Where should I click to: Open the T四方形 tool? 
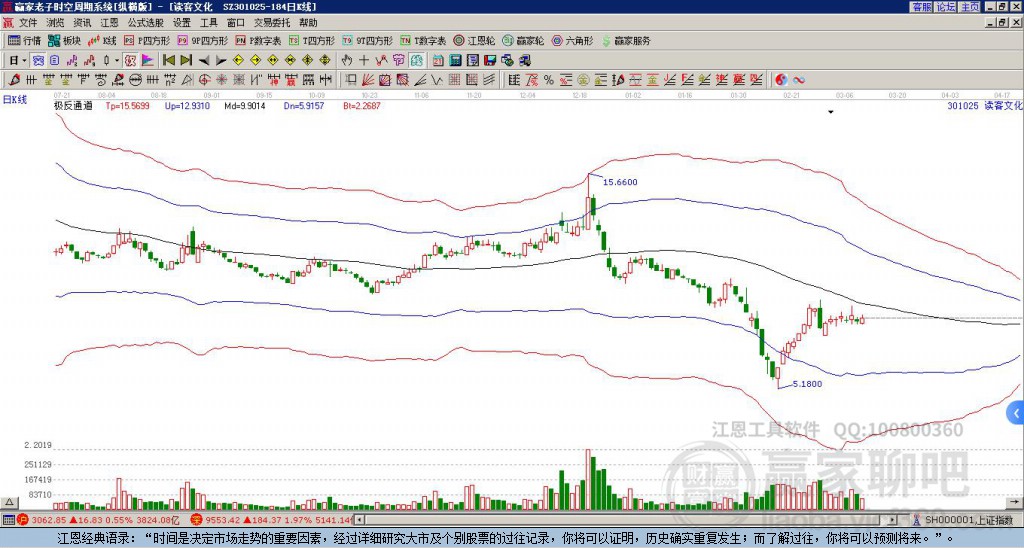tap(313, 40)
